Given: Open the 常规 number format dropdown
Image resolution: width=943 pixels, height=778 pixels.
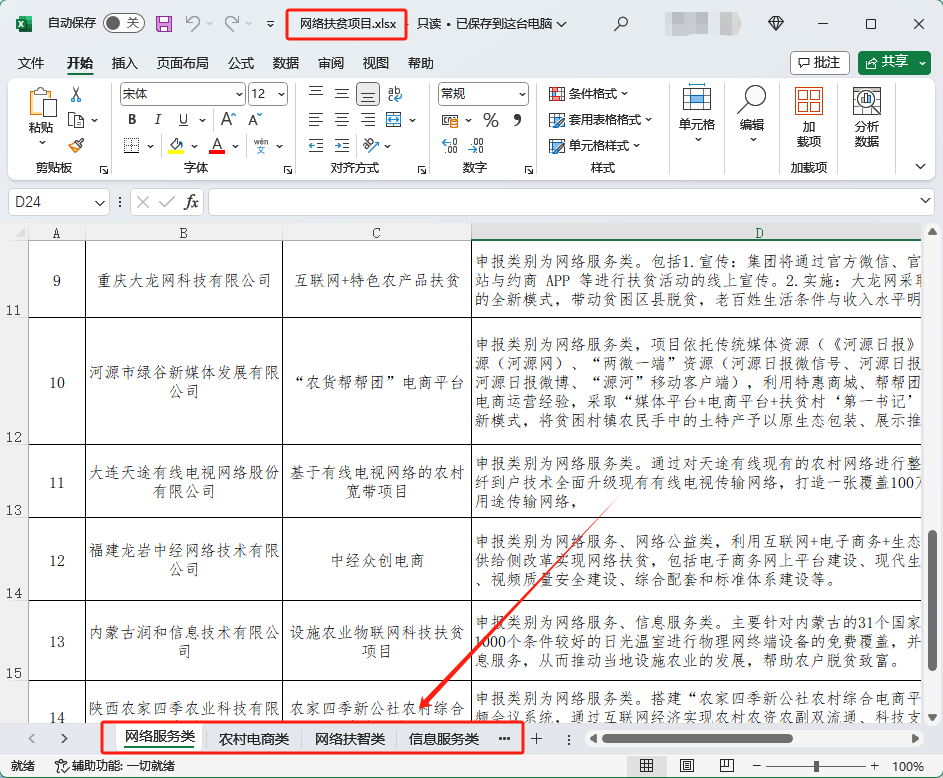Looking at the screenshot, I should [x=482, y=93].
